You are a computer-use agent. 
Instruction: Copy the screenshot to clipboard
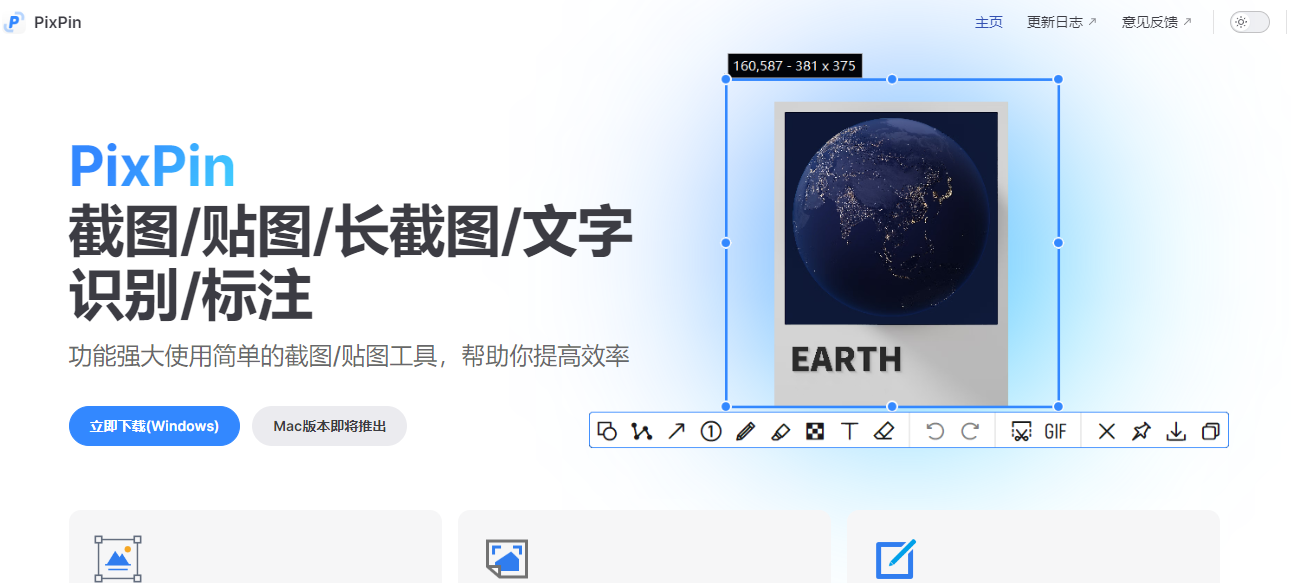[1210, 431]
